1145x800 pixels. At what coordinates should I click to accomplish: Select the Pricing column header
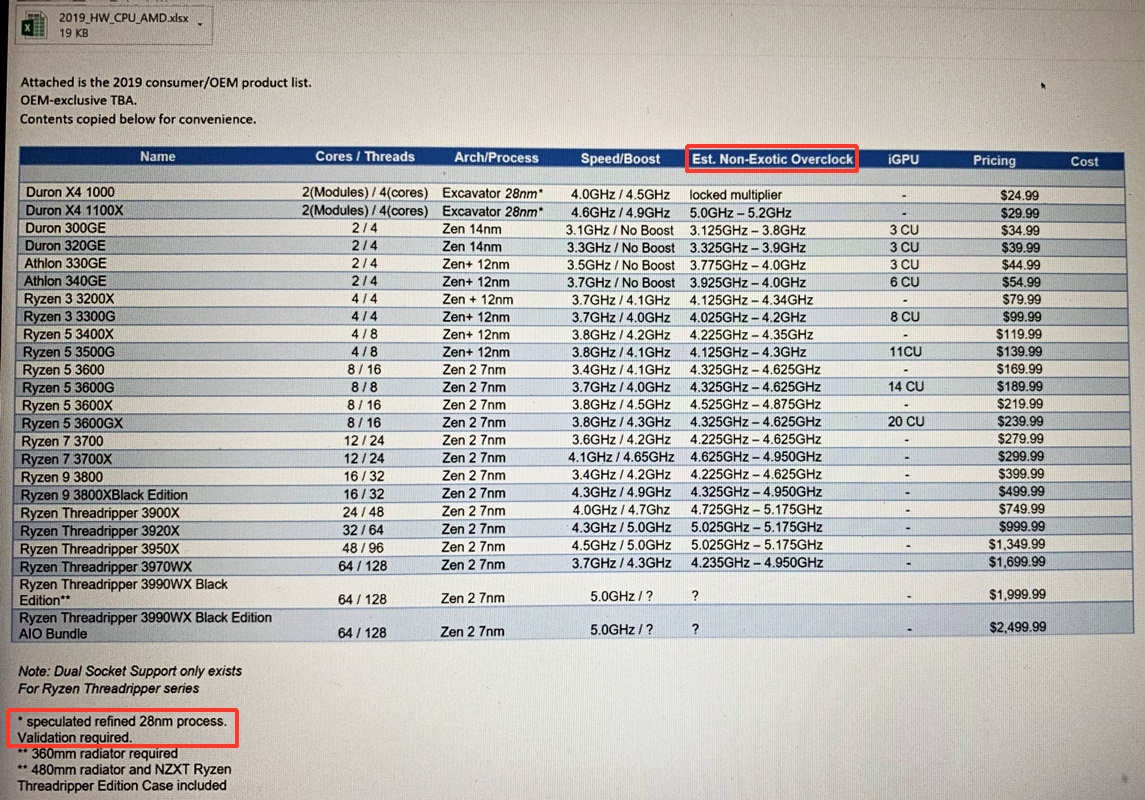click(994, 160)
